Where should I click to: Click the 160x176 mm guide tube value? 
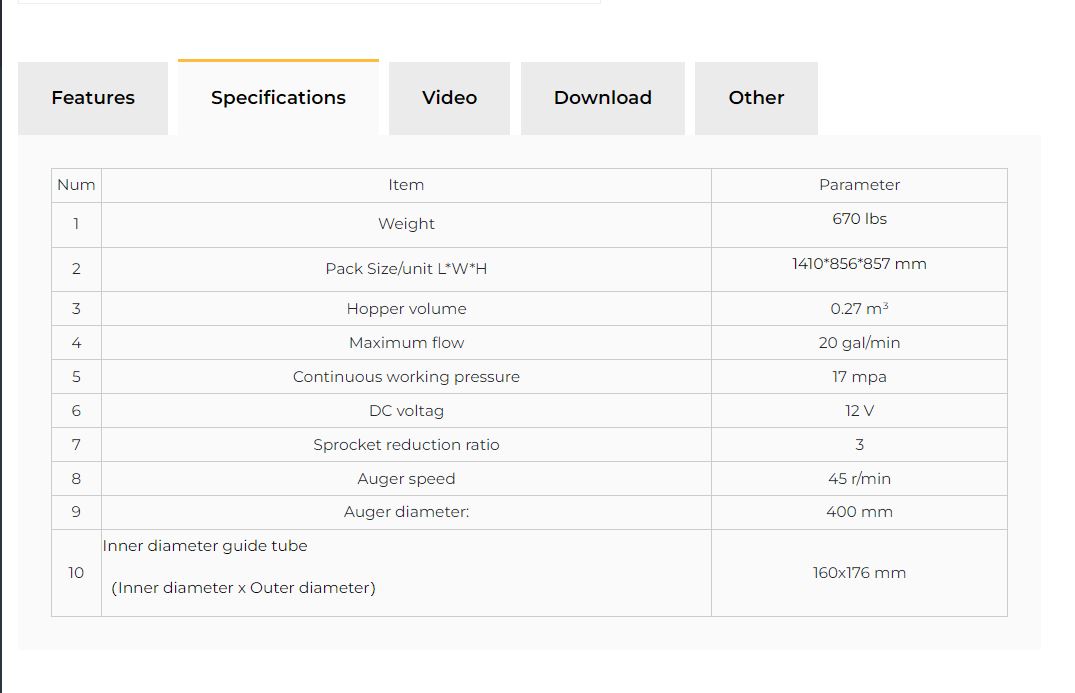(x=859, y=573)
